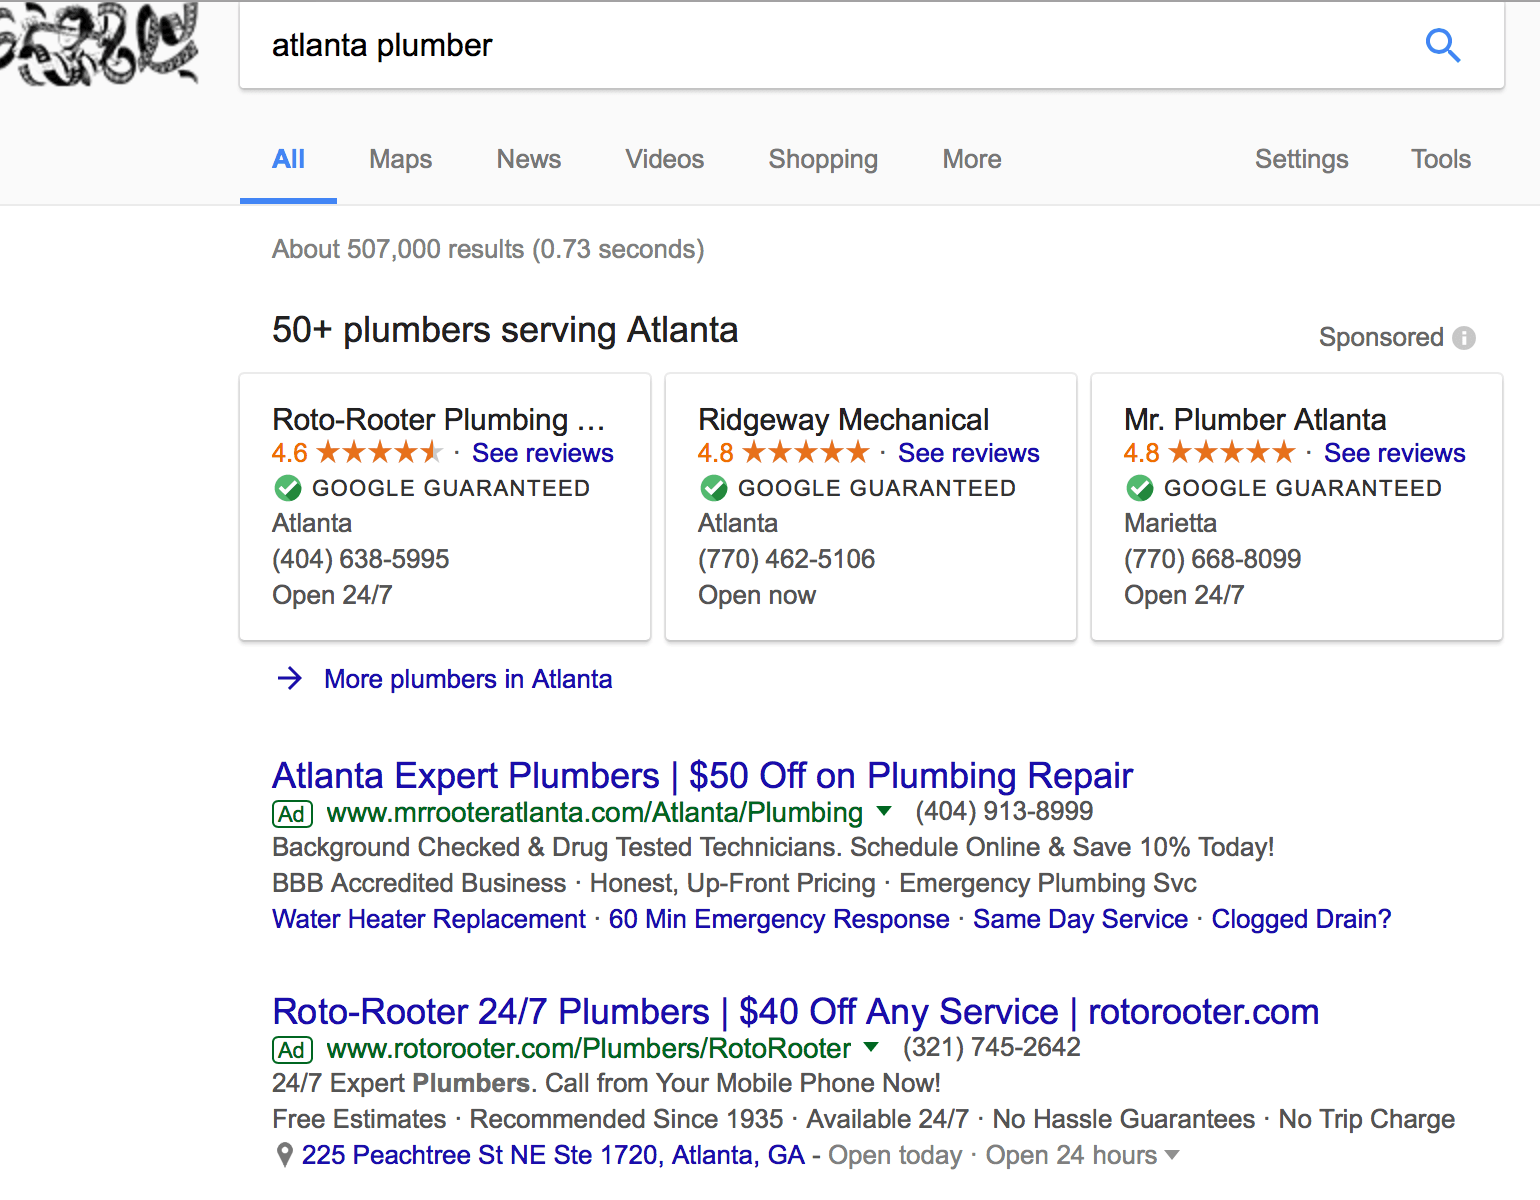Open See reviews for Ridgeway Mechanical

coord(969,453)
